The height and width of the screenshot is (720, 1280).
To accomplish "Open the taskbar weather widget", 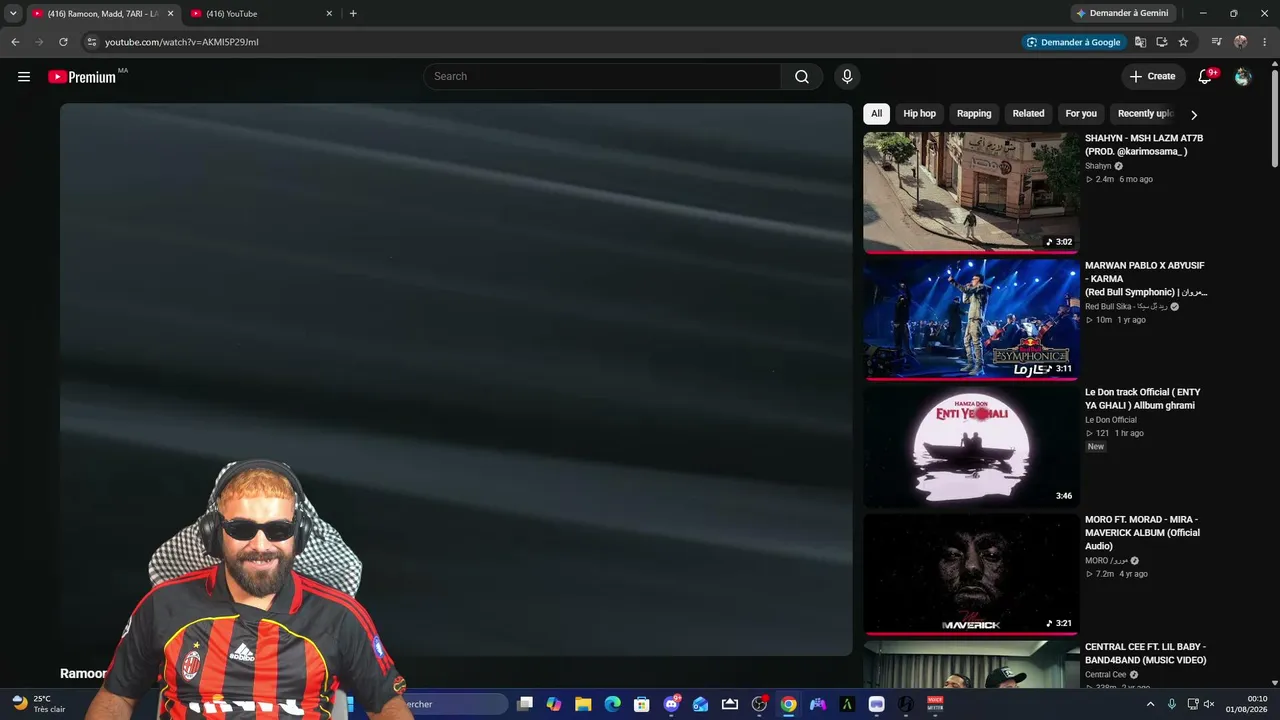I will click(x=40, y=704).
